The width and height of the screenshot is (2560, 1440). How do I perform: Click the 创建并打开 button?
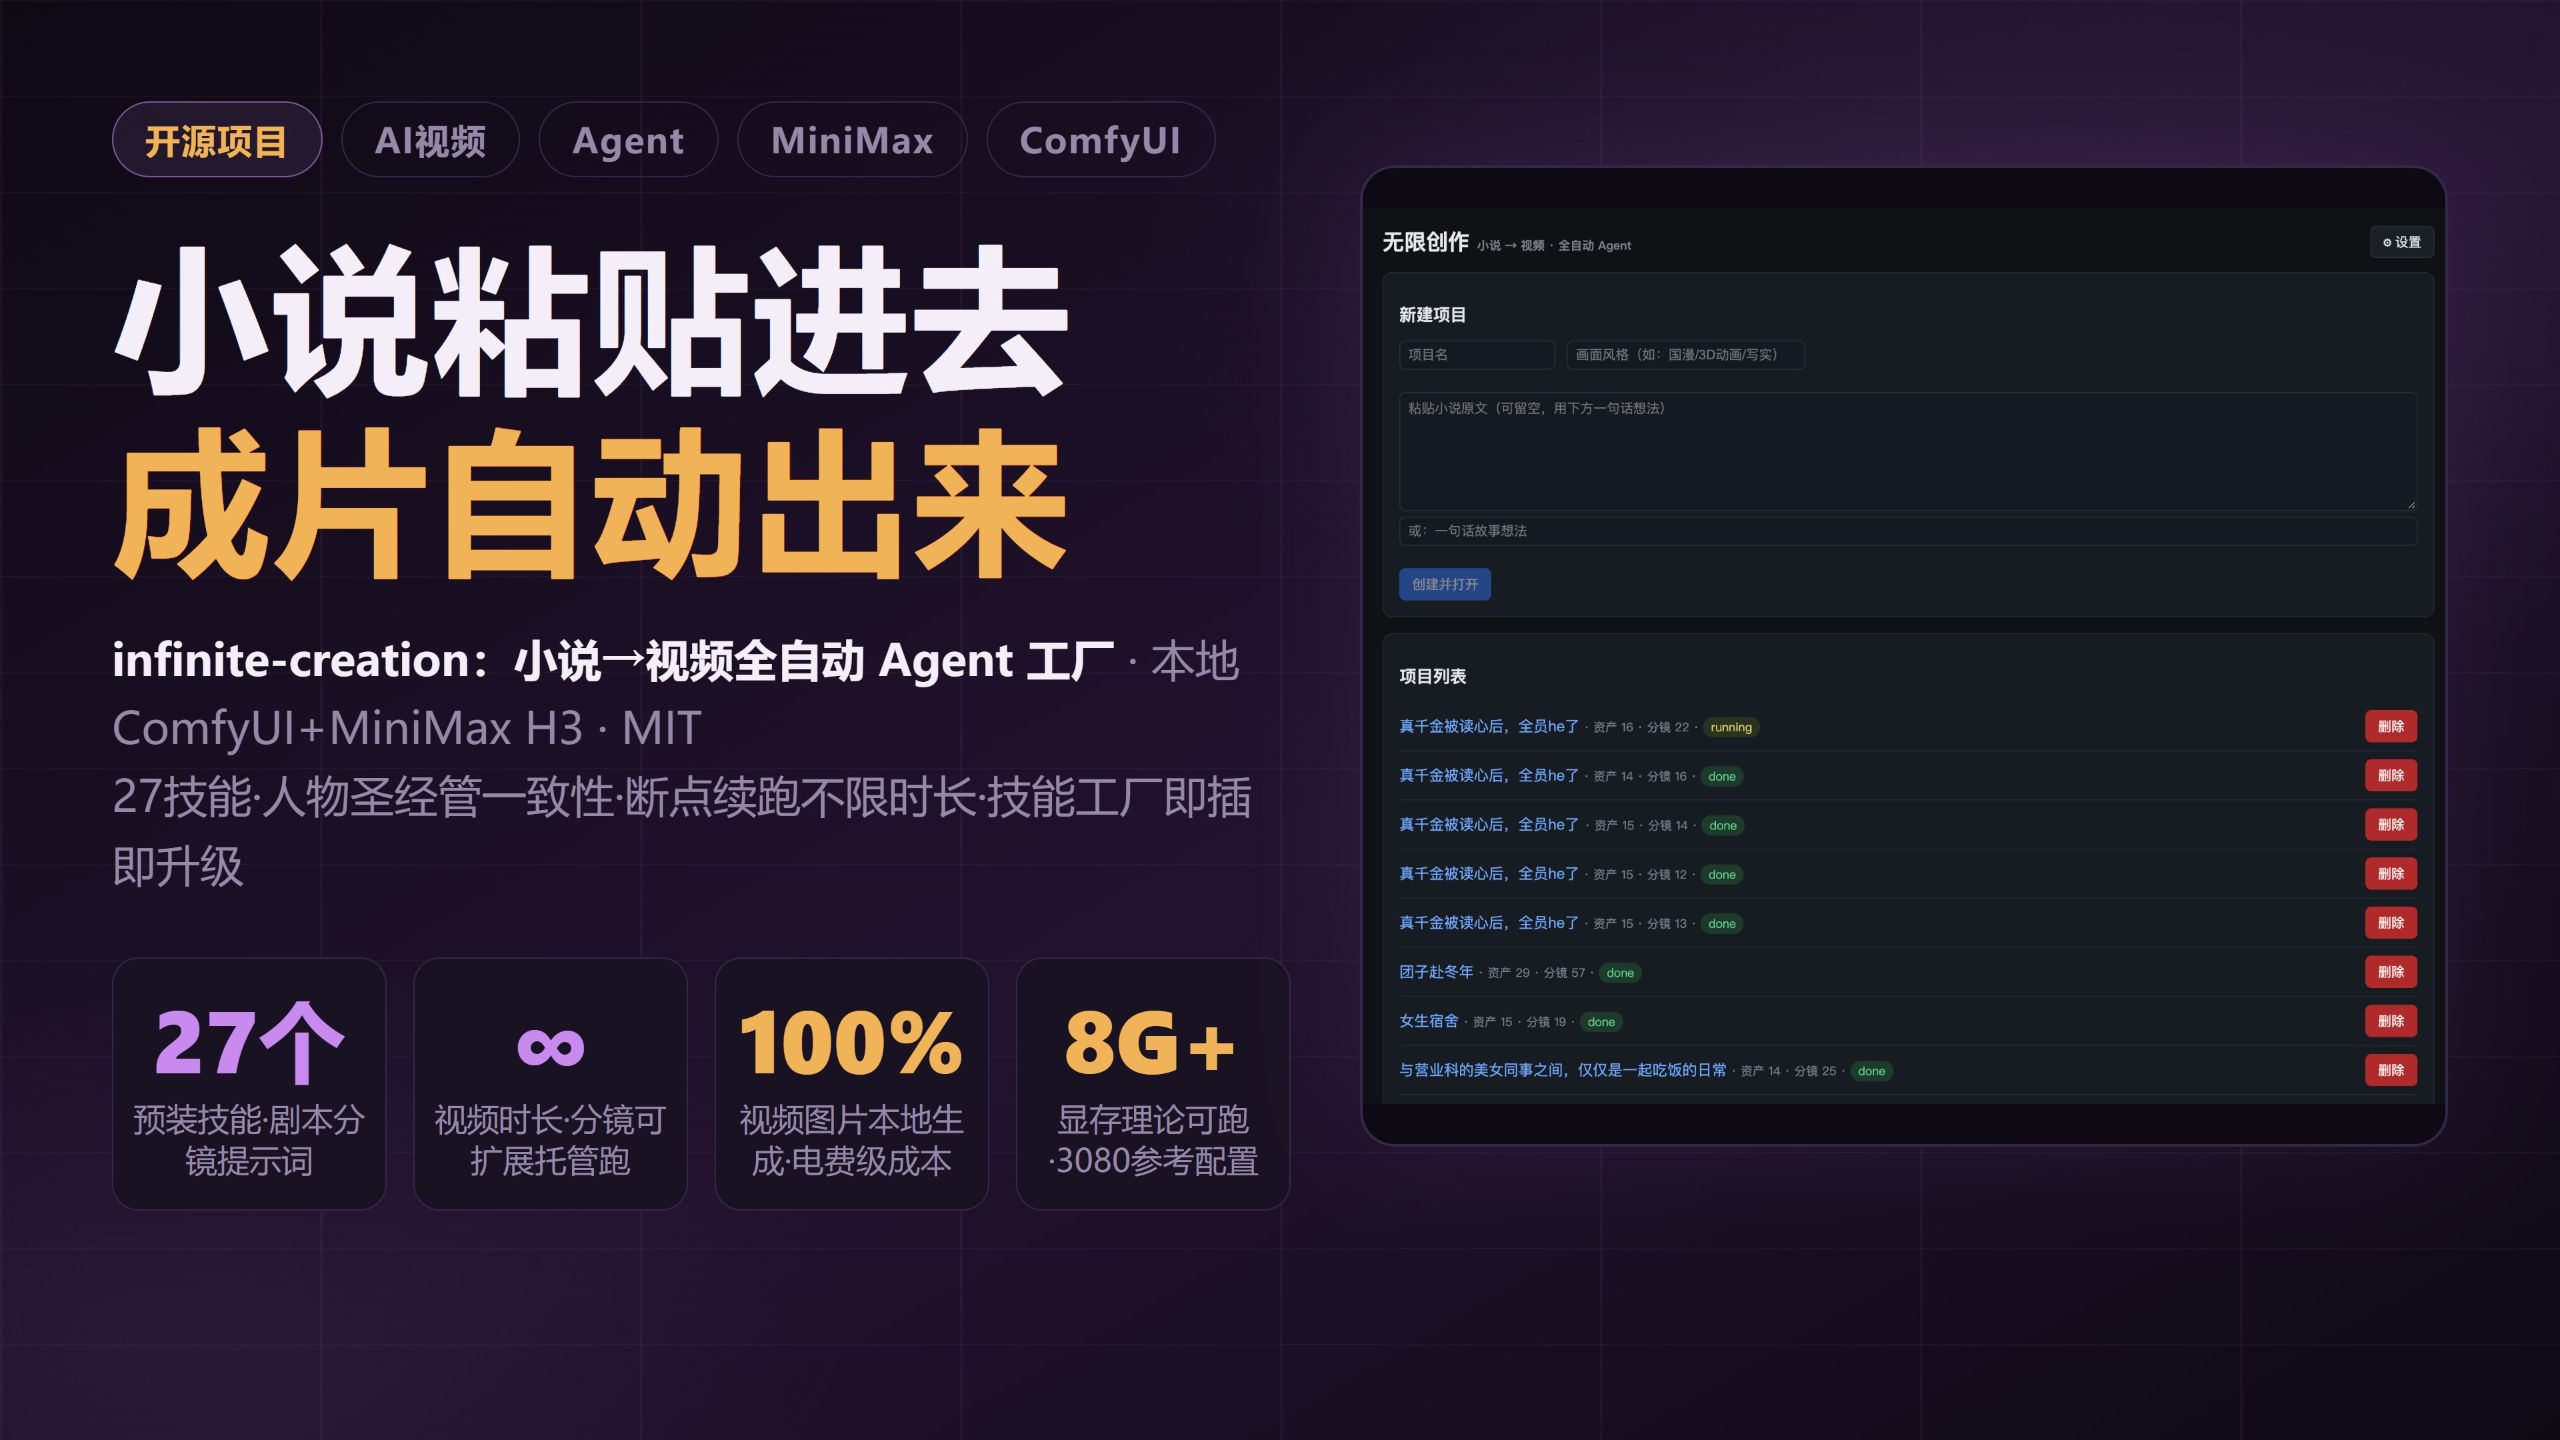(1444, 584)
